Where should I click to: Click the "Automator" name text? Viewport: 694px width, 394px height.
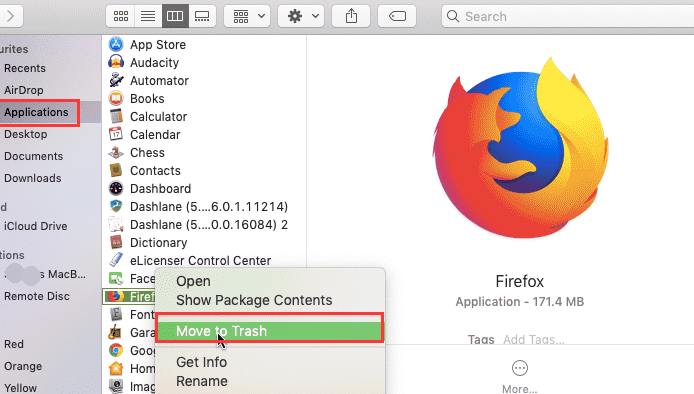[x=159, y=81]
